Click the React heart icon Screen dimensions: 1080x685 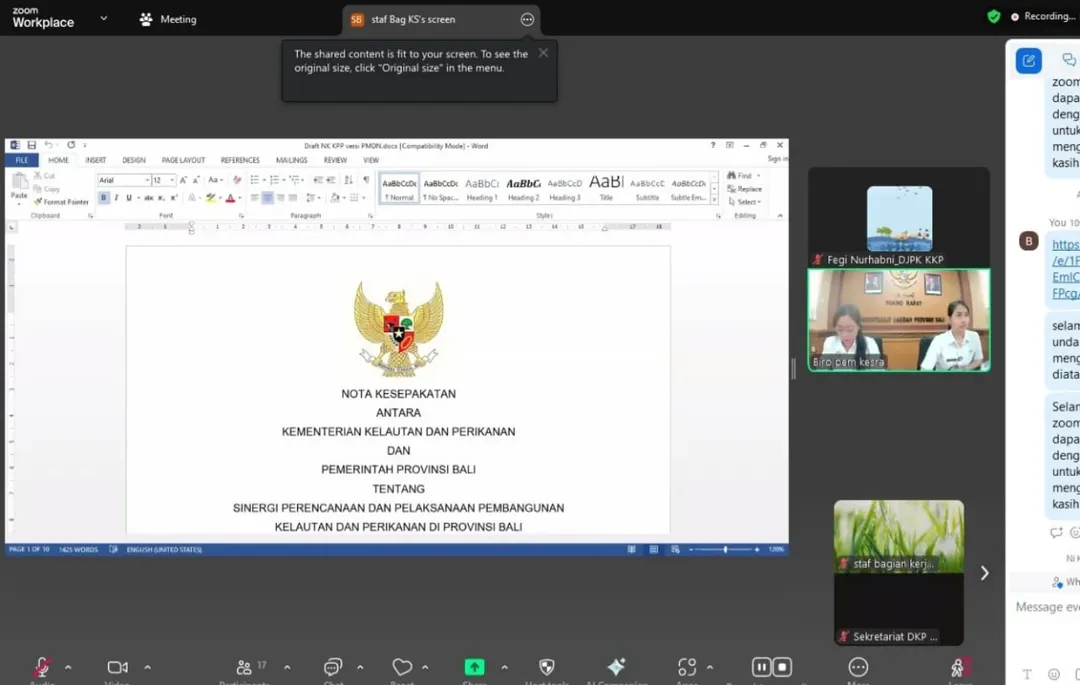(x=402, y=667)
